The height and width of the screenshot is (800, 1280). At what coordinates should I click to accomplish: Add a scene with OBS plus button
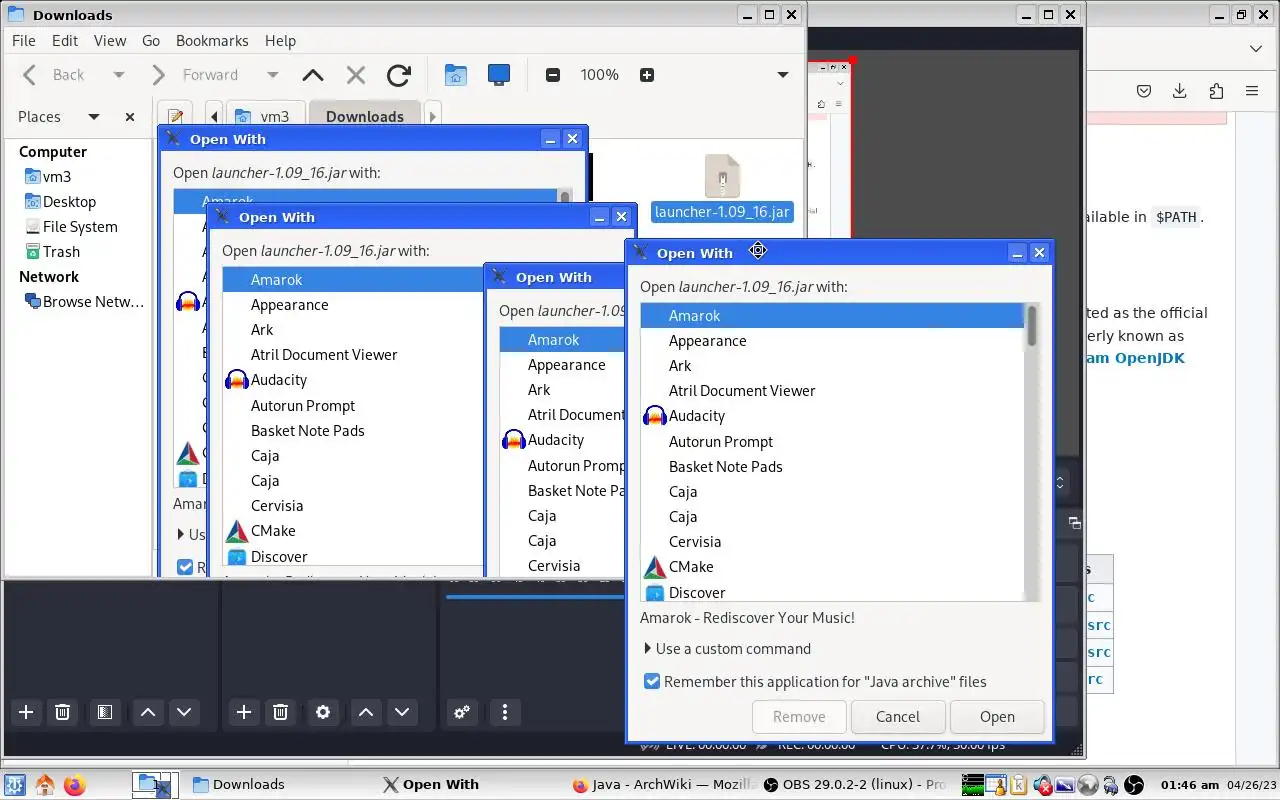click(x=26, y=712)
